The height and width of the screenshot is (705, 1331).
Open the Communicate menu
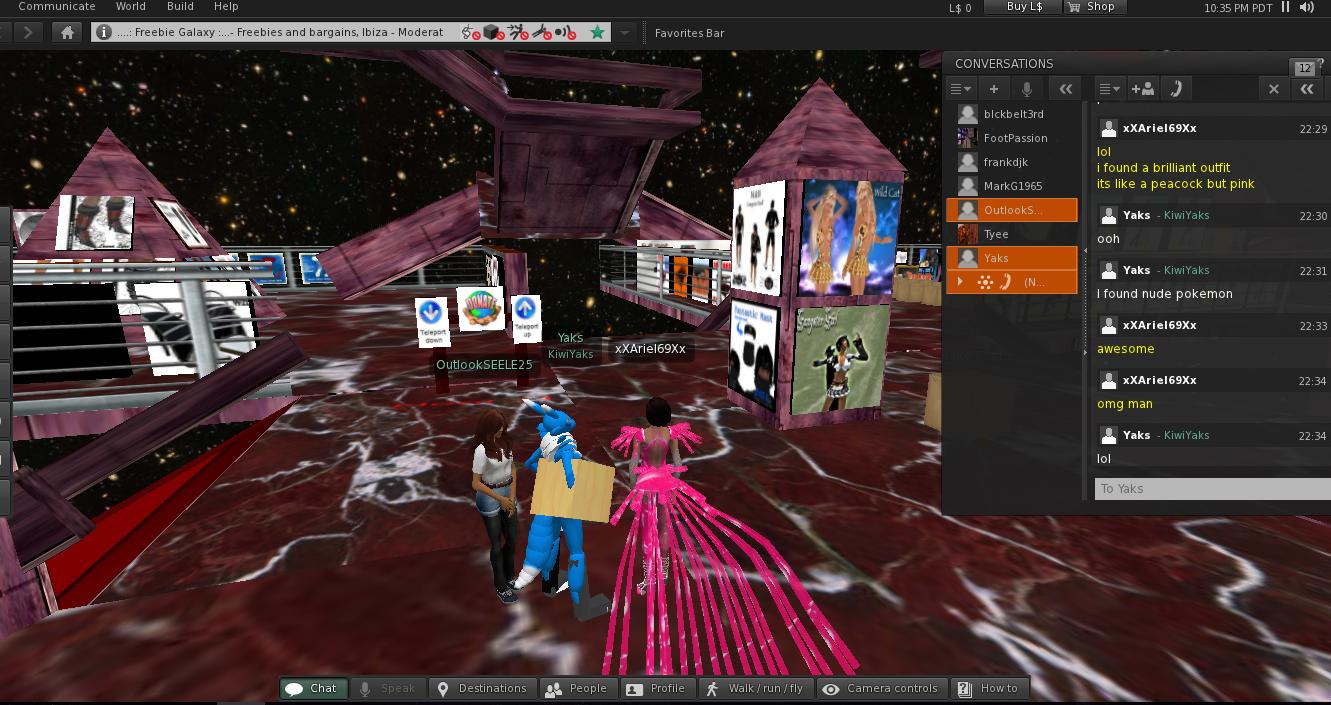click(57, 6)
